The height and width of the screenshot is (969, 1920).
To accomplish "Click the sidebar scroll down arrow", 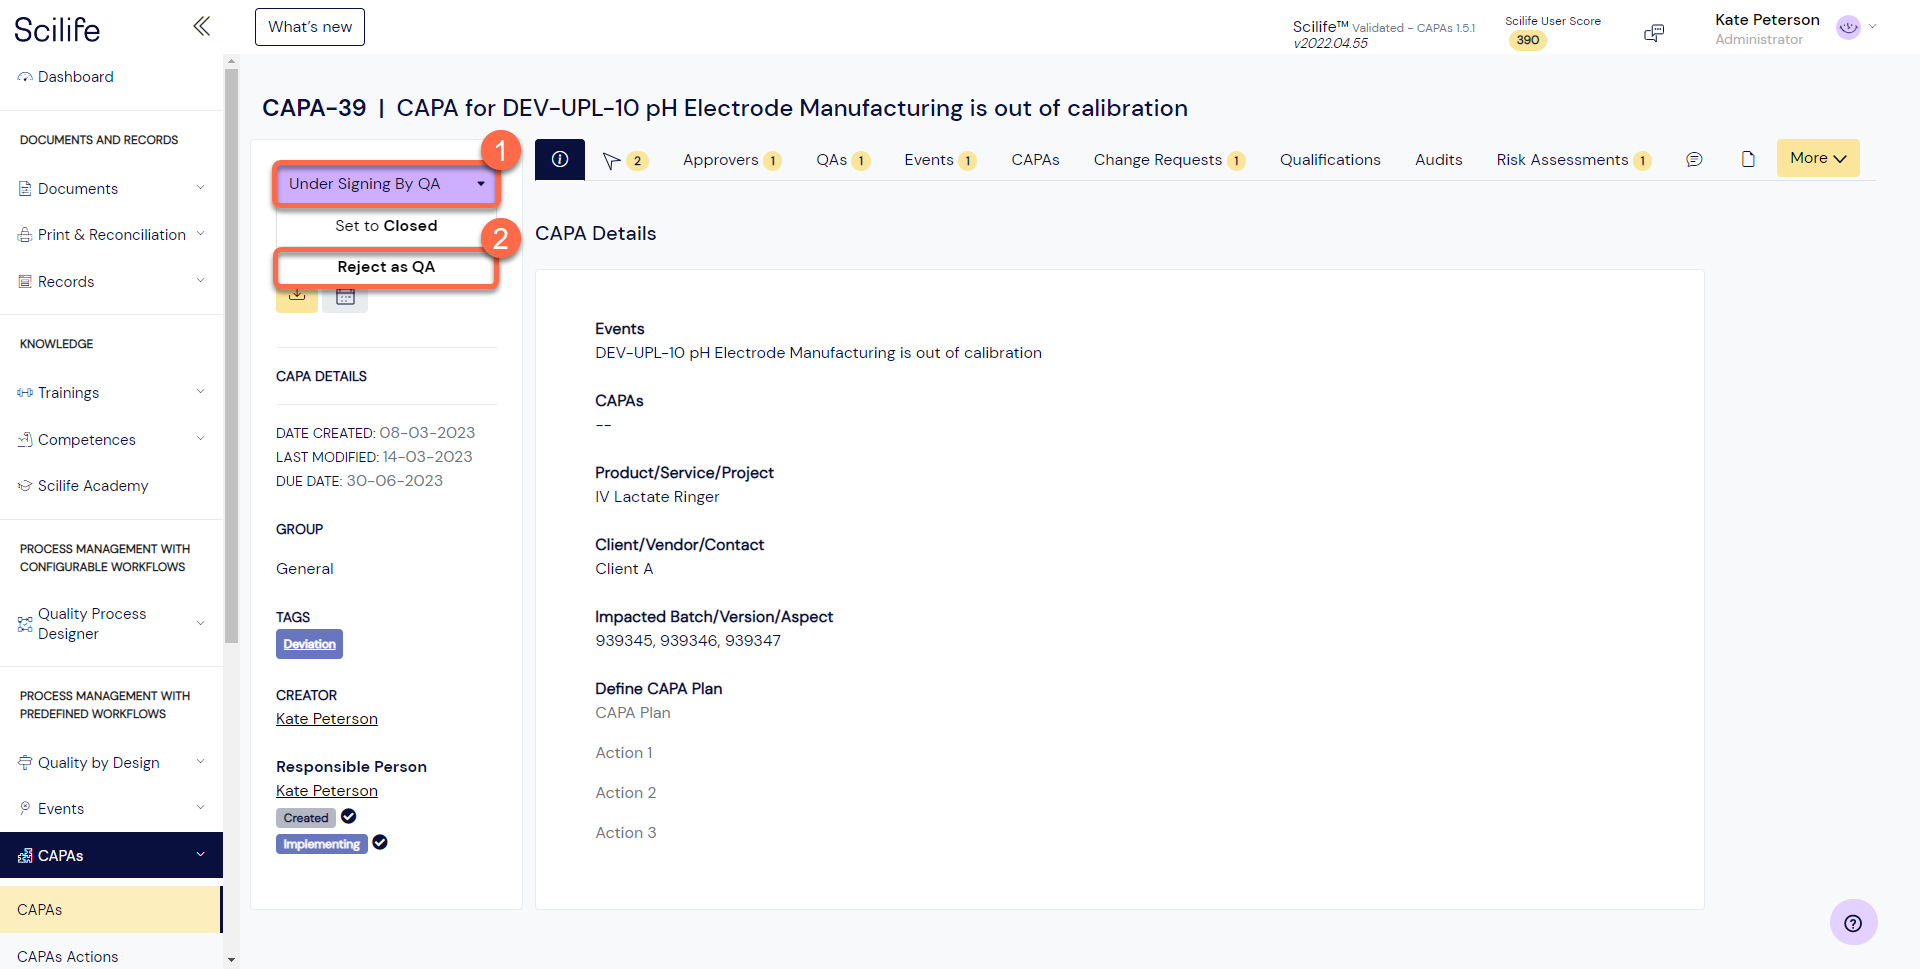I will click(231, 960).
